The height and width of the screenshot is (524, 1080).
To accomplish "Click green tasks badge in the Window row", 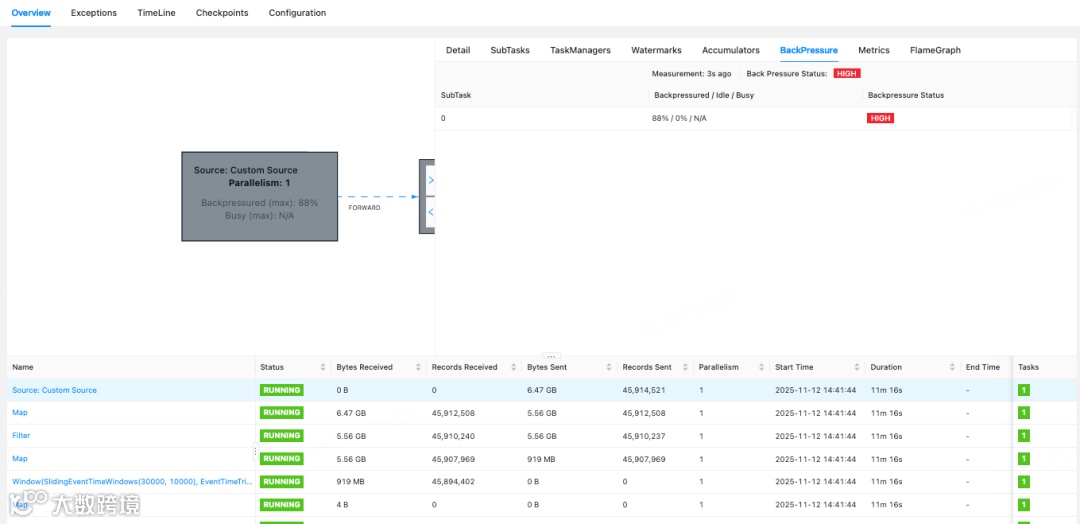I will click(1024, 481).
